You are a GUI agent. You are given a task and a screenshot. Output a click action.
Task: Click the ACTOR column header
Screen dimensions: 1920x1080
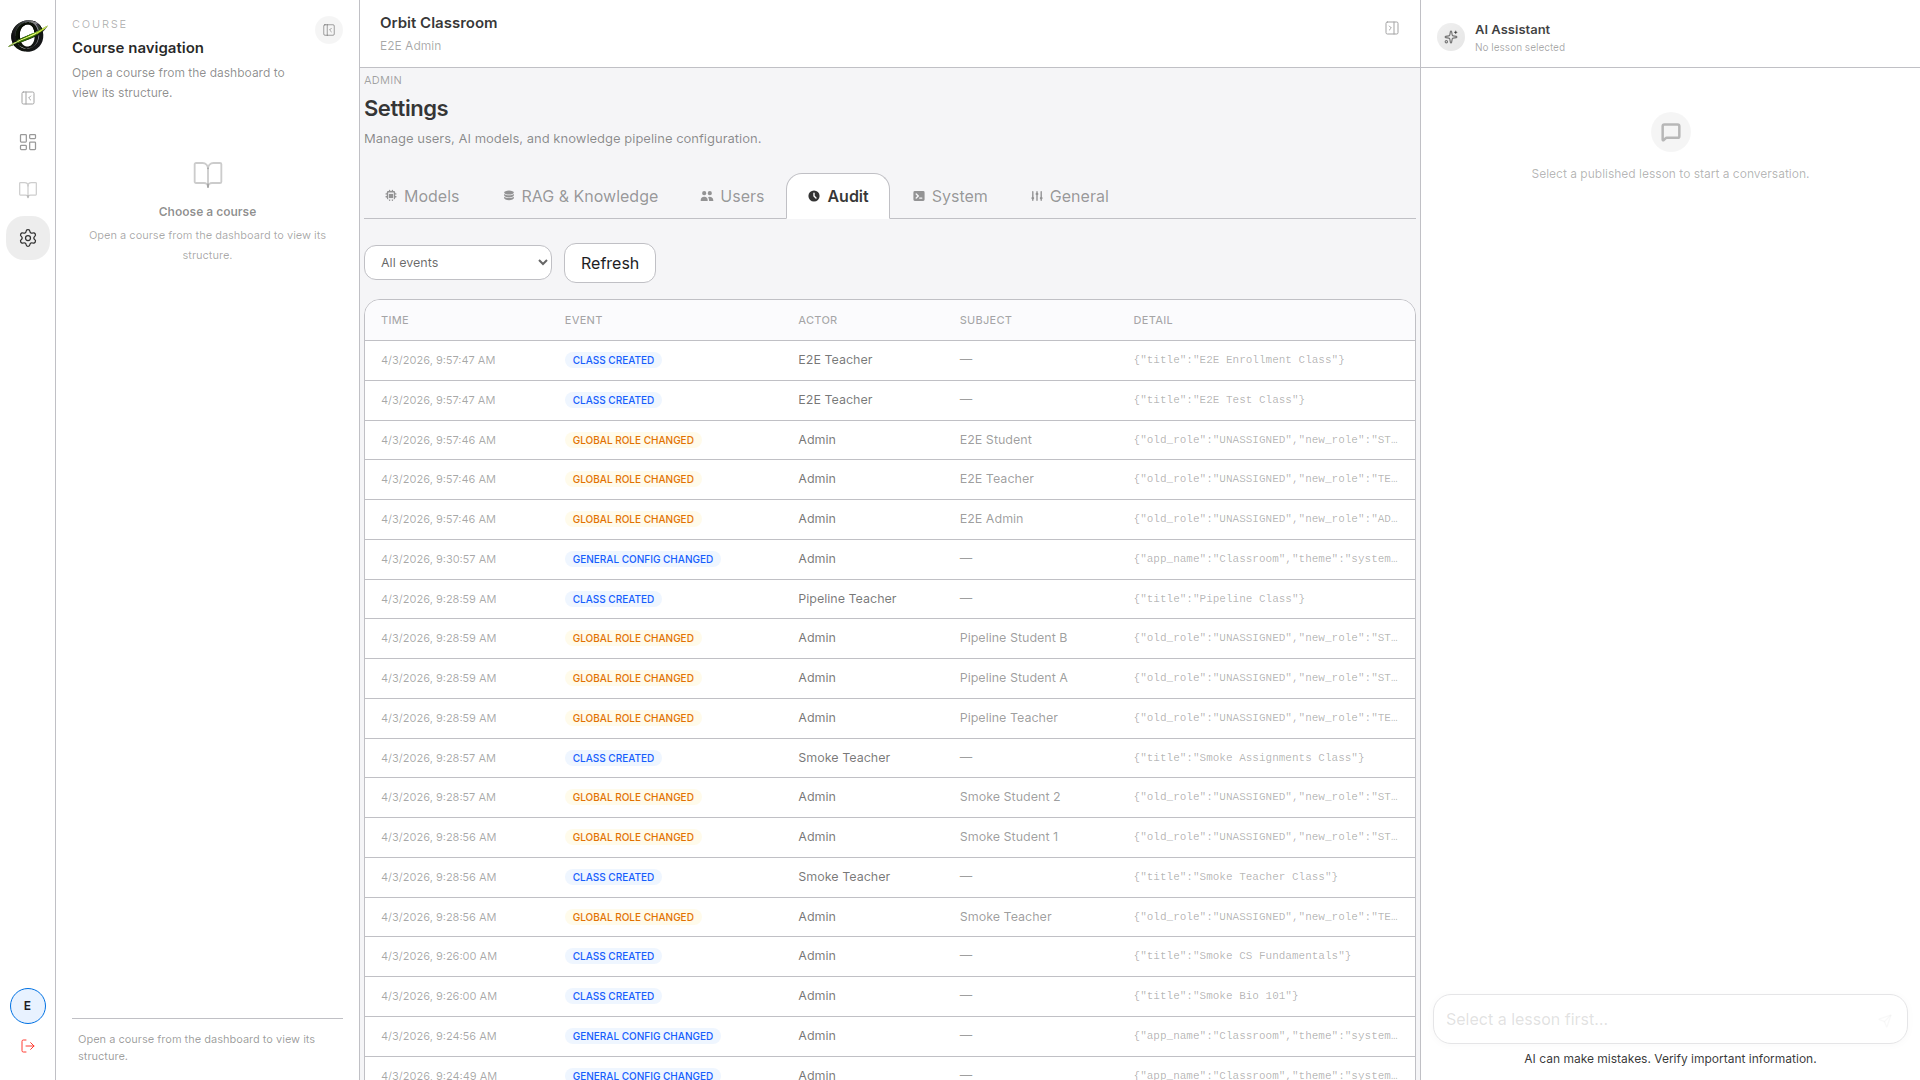[818, 320]
